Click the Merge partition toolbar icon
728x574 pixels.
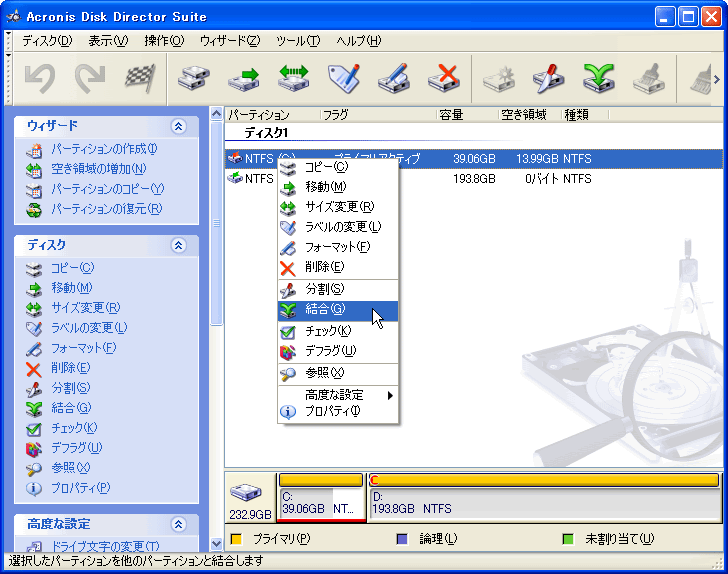click(x=599, y=78)
